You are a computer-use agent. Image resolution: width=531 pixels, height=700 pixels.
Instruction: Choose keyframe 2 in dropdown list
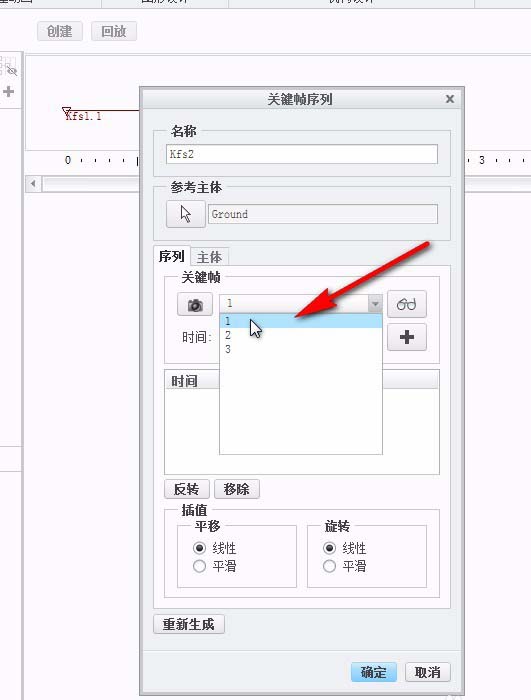(x=301, y=335)
